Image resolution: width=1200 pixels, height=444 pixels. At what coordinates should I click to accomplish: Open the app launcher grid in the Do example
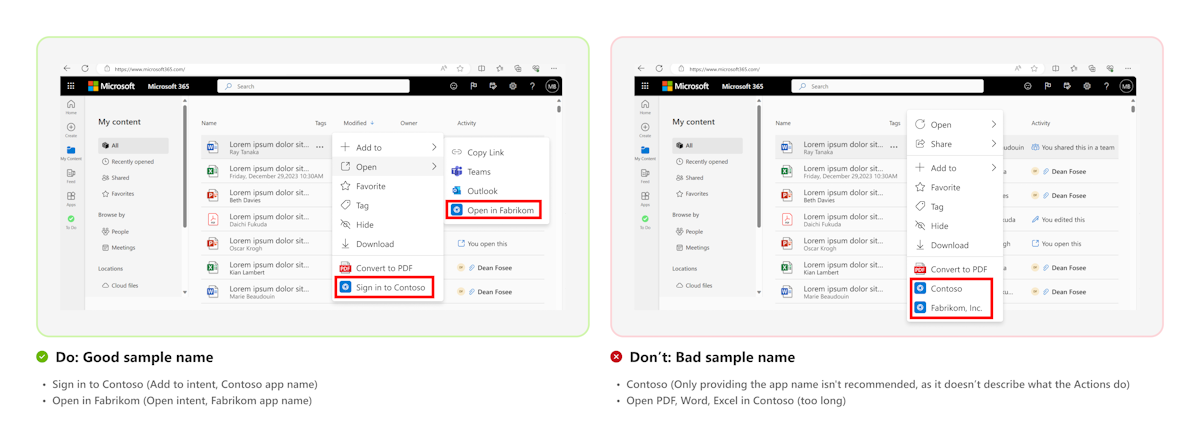pyautogui.click(x=71, y=86)
